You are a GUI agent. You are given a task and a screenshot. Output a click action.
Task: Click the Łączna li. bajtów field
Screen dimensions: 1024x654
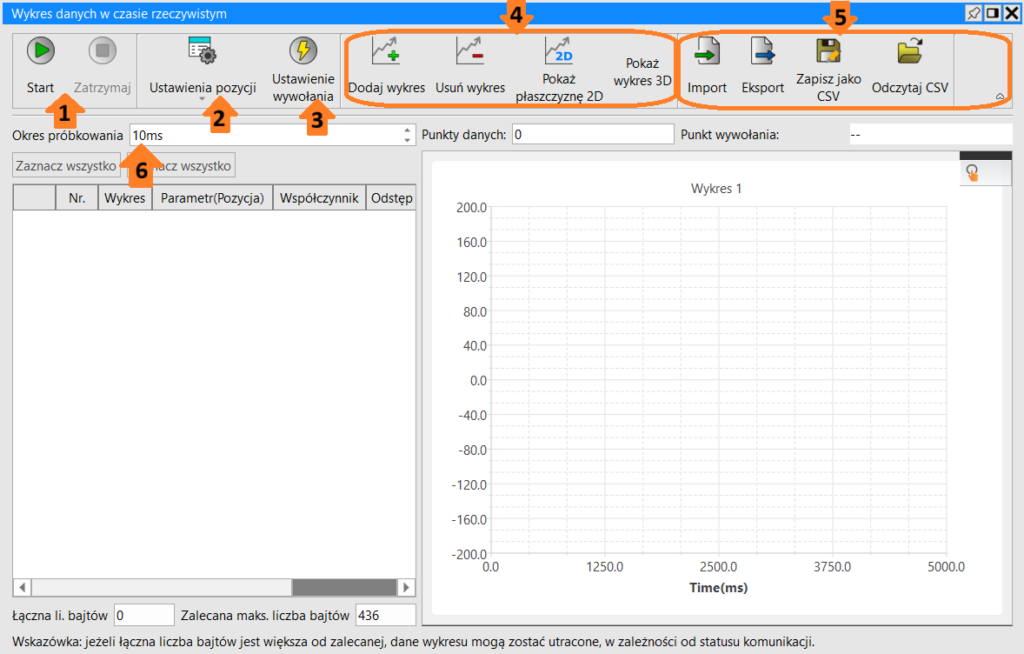[x=144, y=615]
